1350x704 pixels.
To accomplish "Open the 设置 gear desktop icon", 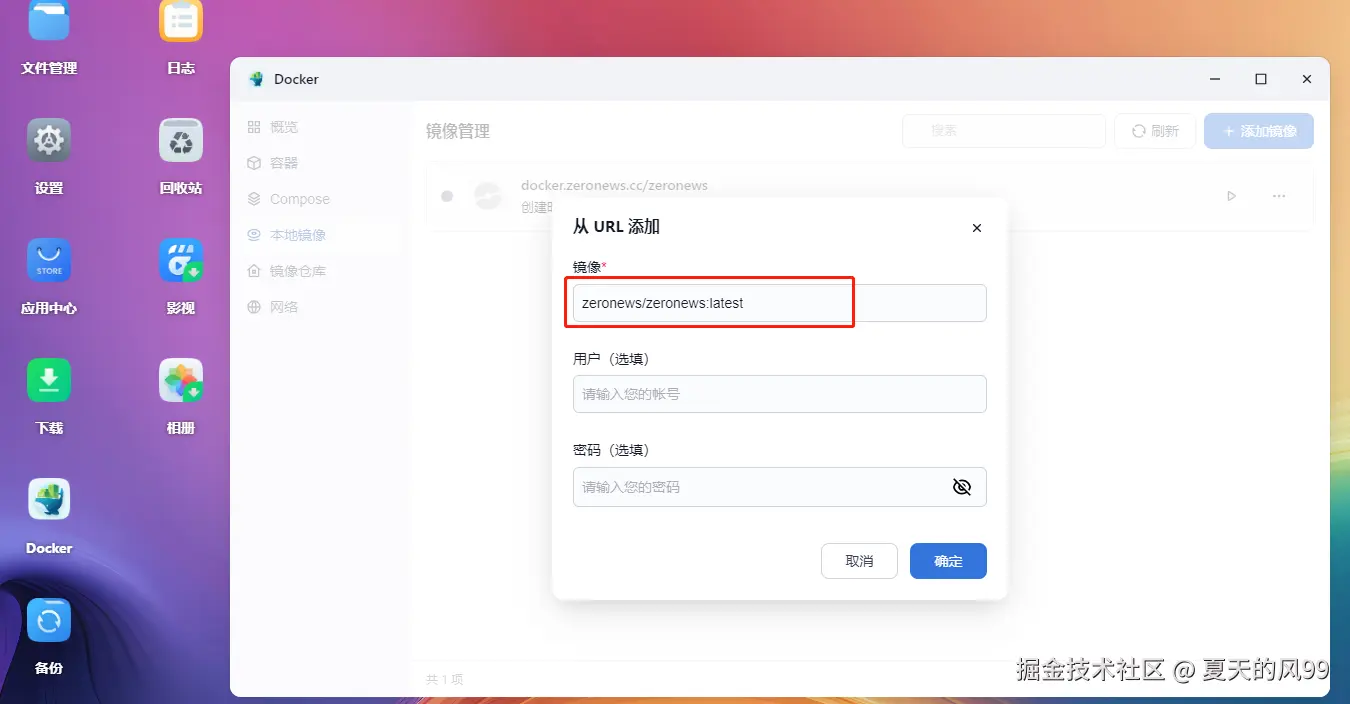I will pos(49,140).
